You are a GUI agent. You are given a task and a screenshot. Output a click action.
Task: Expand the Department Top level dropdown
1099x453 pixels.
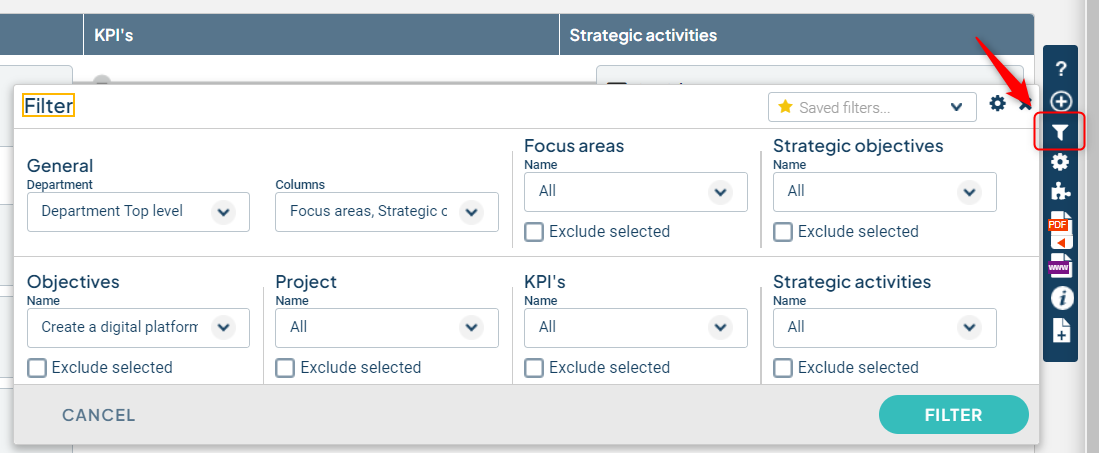138,212
